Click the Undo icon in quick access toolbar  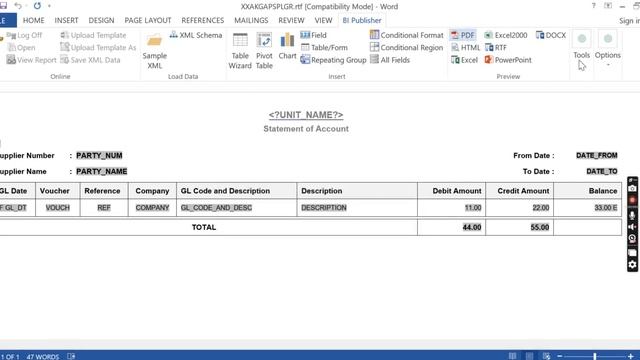pos(18,6)
